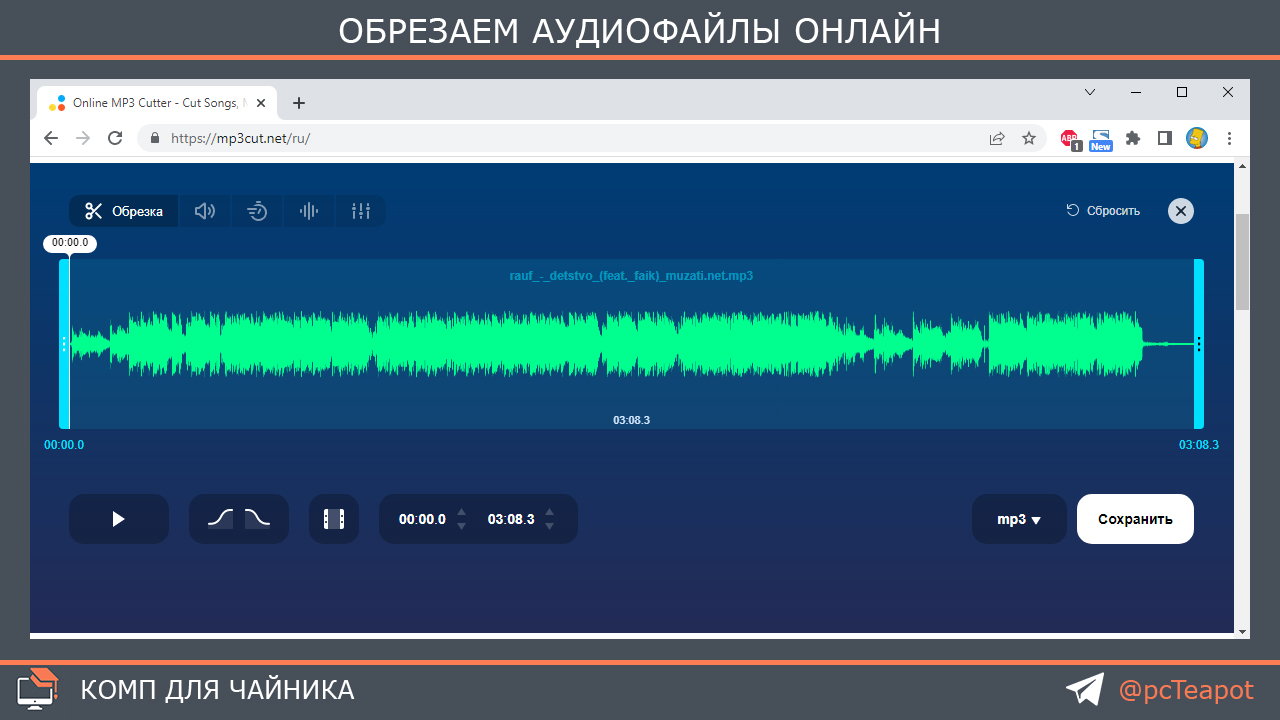Click the Сохранить save button
Viewport: 1280px width, 720px height.
pyautogui.click(x=1135, y=519)
